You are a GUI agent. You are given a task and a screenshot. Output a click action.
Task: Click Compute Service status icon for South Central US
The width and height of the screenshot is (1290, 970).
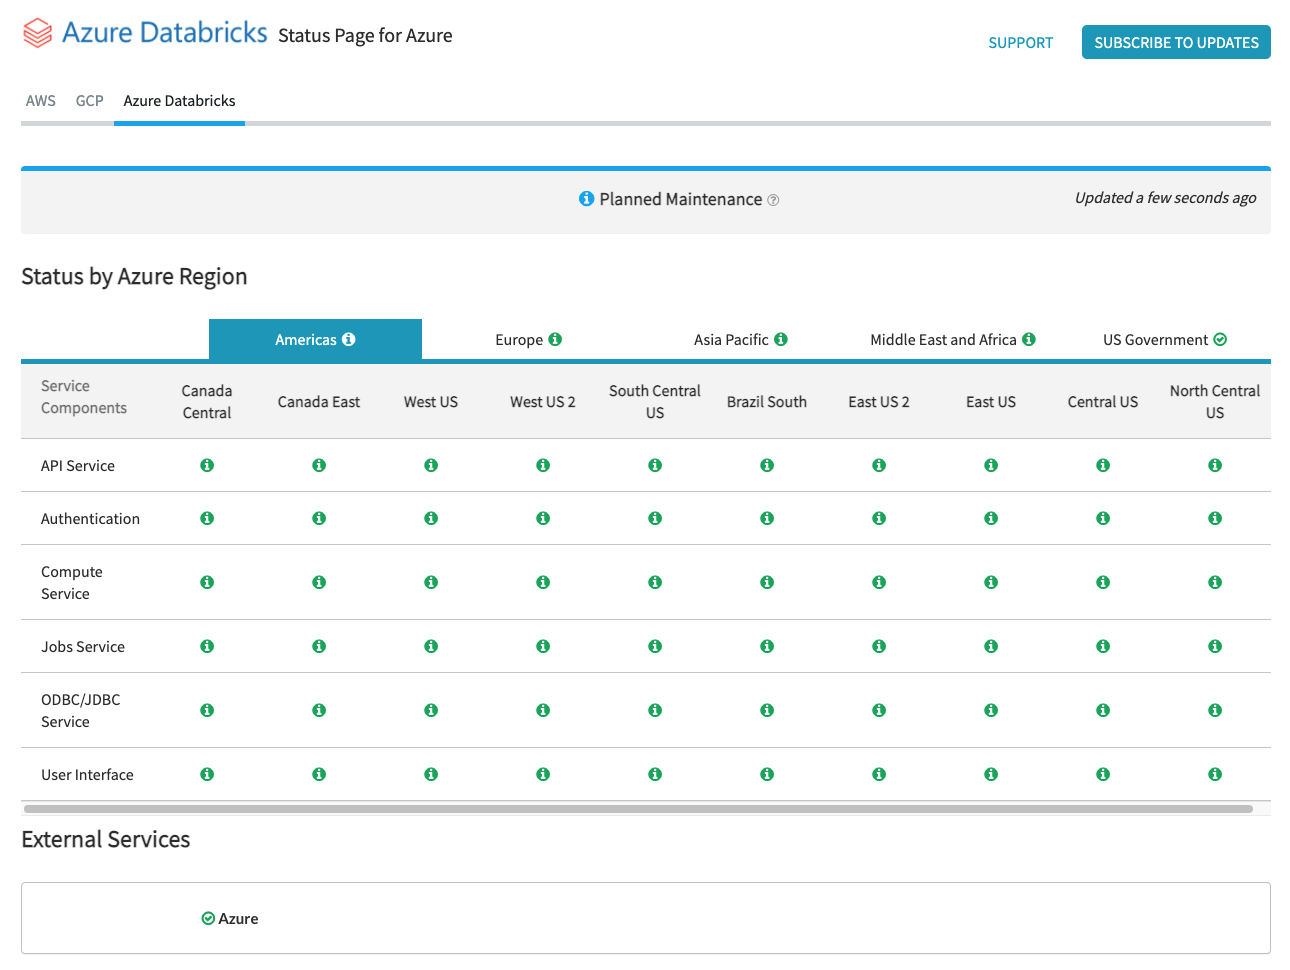(655, 582)
